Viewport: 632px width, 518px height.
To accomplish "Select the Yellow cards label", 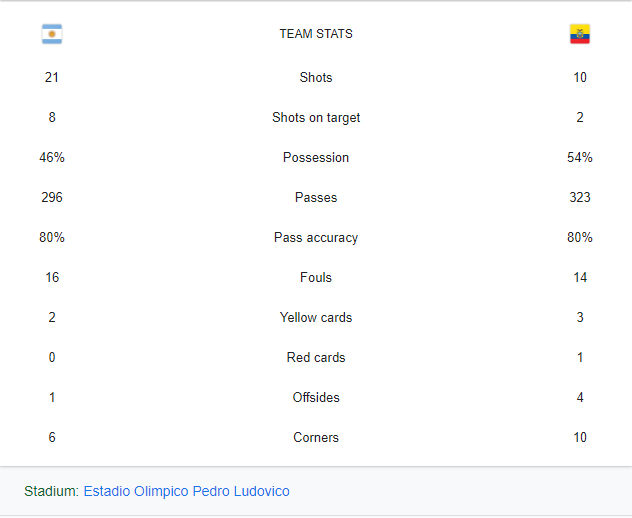I will pyautogui.click(x=316, y=317).
